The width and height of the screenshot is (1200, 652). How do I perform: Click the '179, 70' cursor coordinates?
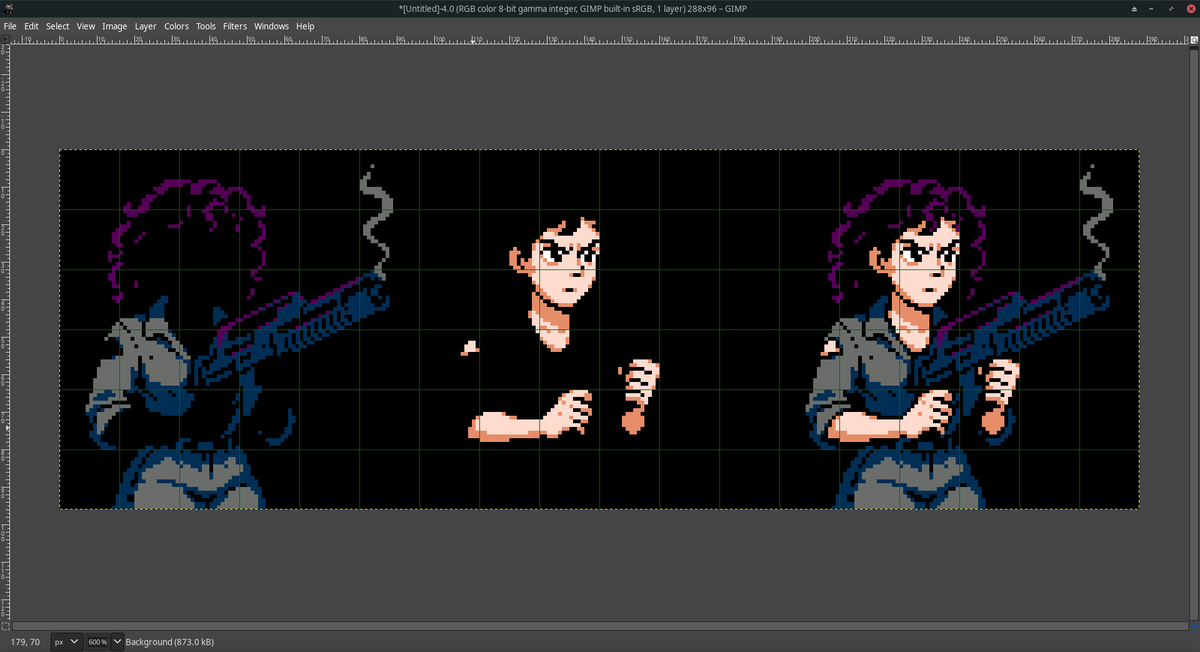25,641
